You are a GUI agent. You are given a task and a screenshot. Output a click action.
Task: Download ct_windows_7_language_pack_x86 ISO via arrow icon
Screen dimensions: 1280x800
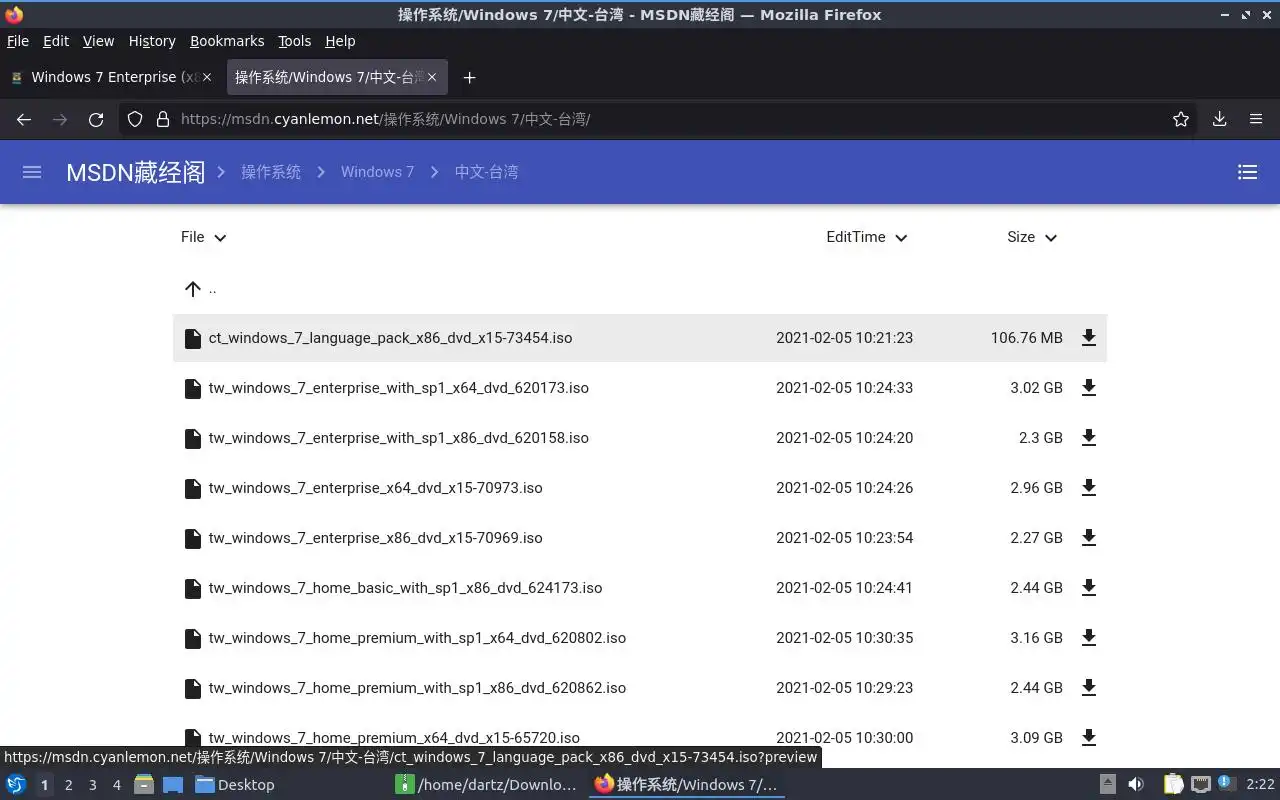tap(1089, 338)
